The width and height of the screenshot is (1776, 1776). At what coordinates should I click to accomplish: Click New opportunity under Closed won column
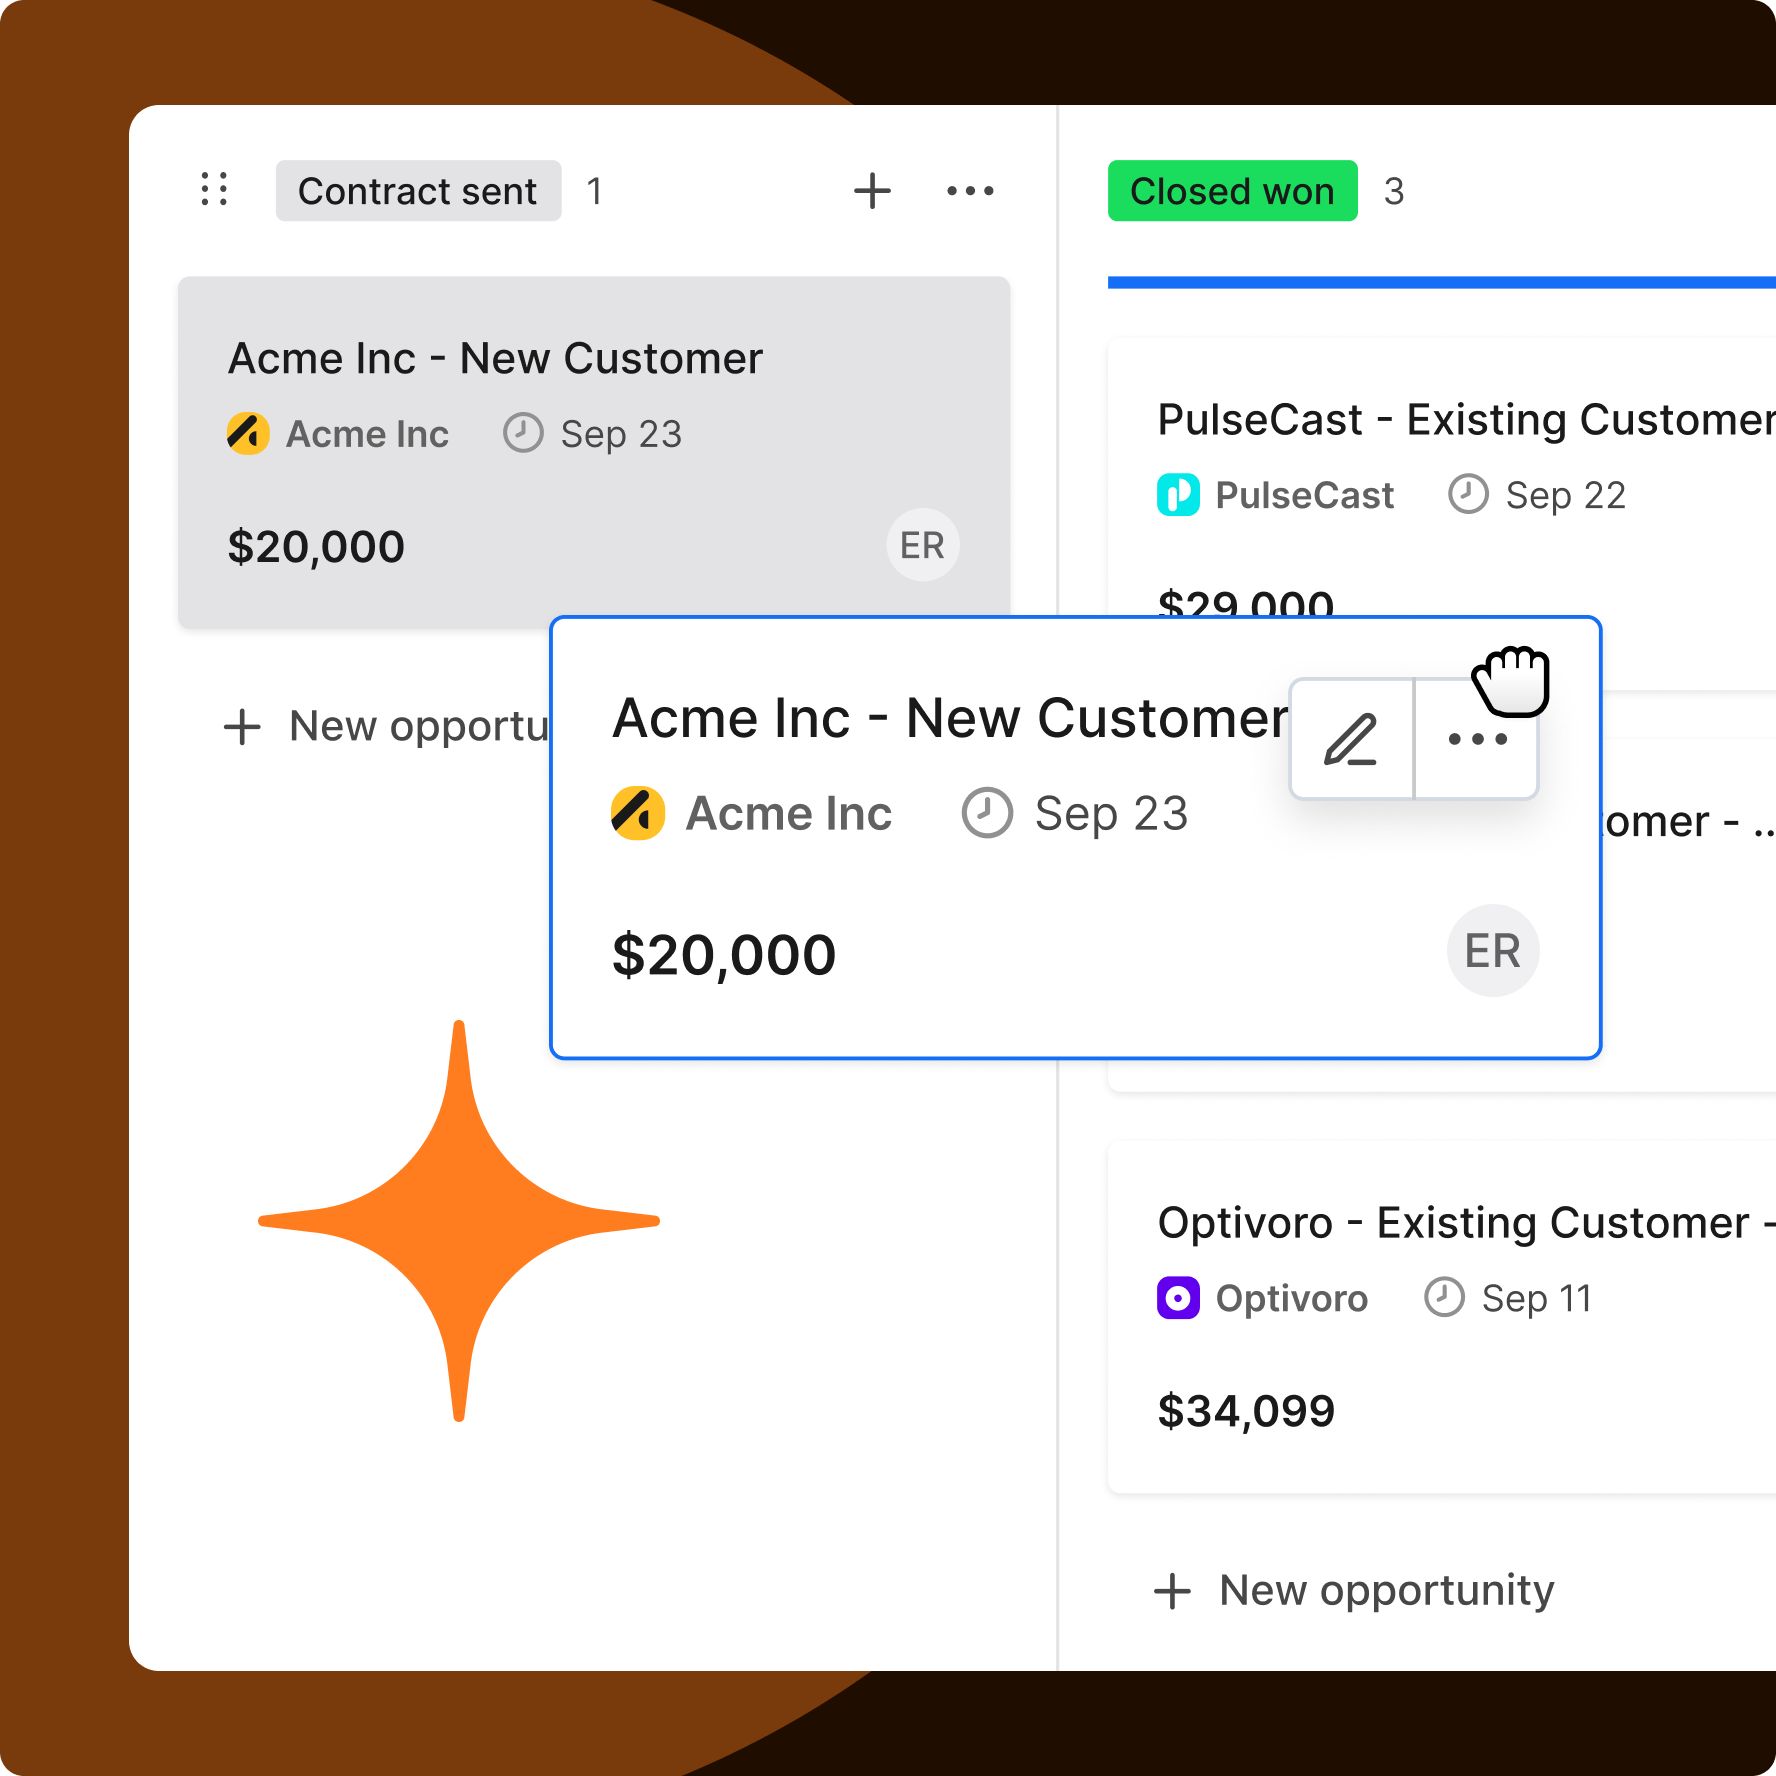1356,1590
